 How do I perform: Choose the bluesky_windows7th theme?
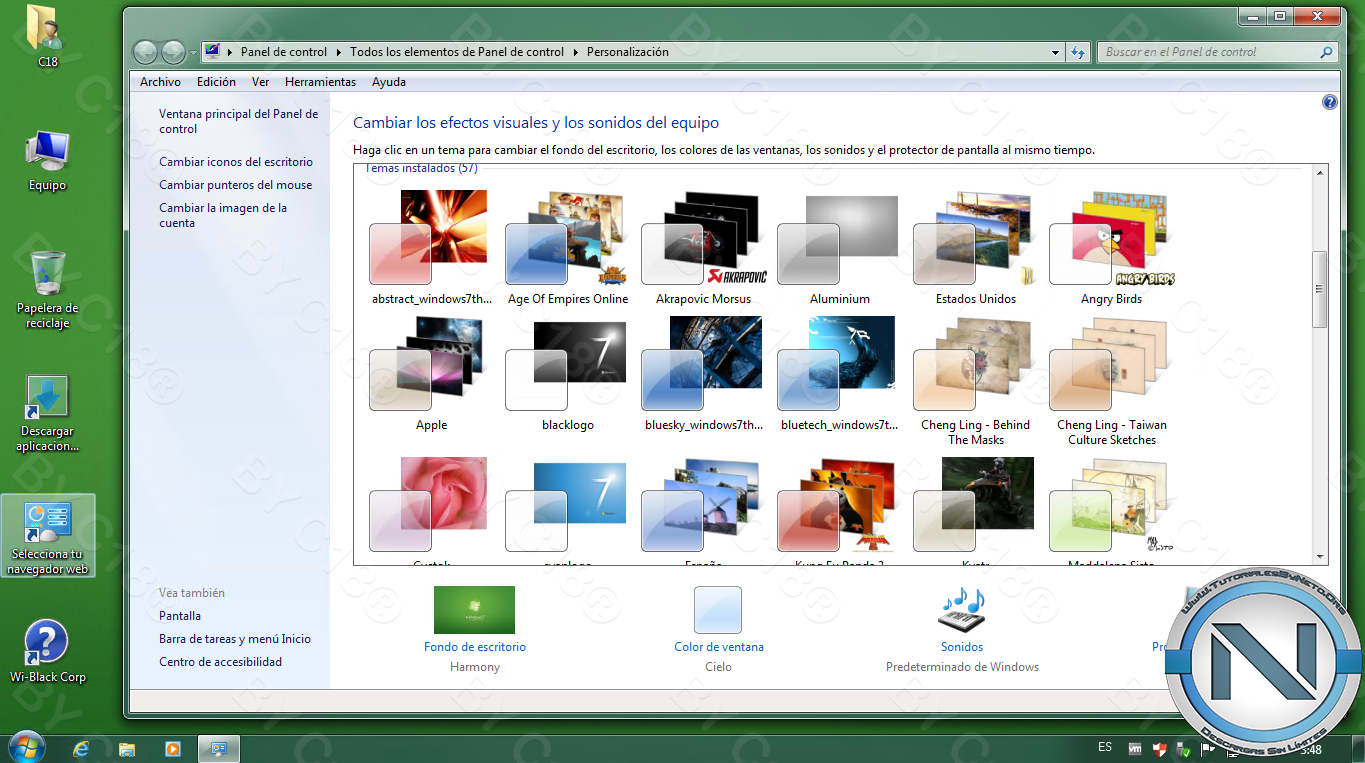tap(703, 374)
